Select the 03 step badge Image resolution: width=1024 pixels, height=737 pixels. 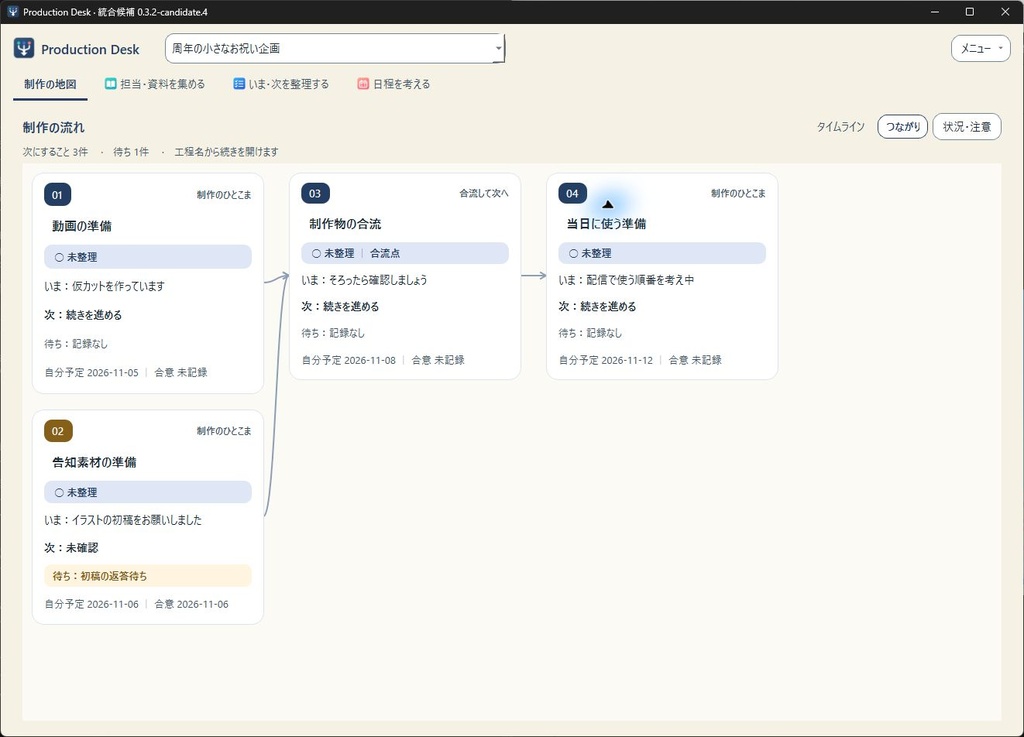315,193
